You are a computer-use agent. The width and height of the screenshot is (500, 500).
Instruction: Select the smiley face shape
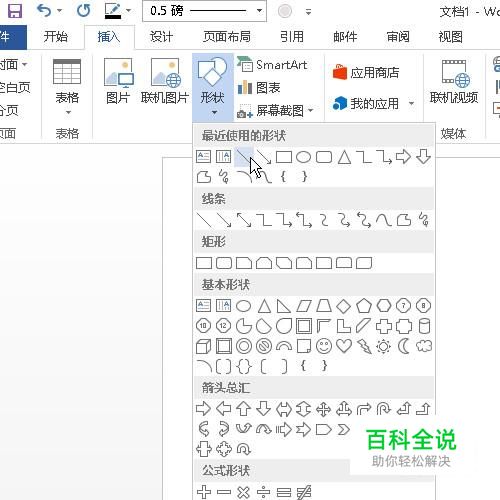tap(324, 346)
